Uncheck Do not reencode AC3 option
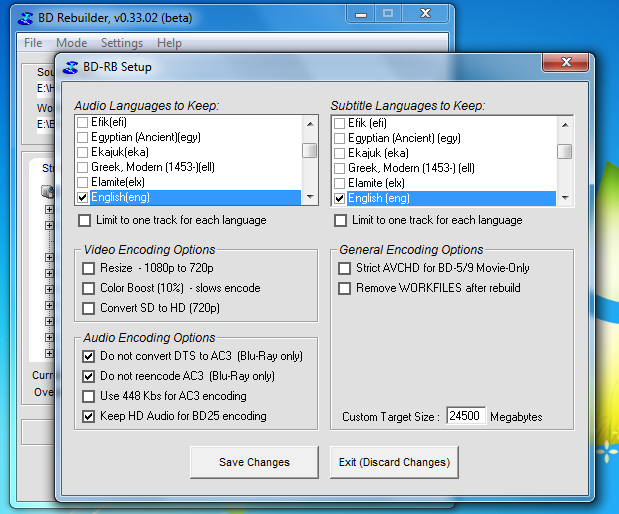This screenshot has width=619, height=514. point(88,376)
